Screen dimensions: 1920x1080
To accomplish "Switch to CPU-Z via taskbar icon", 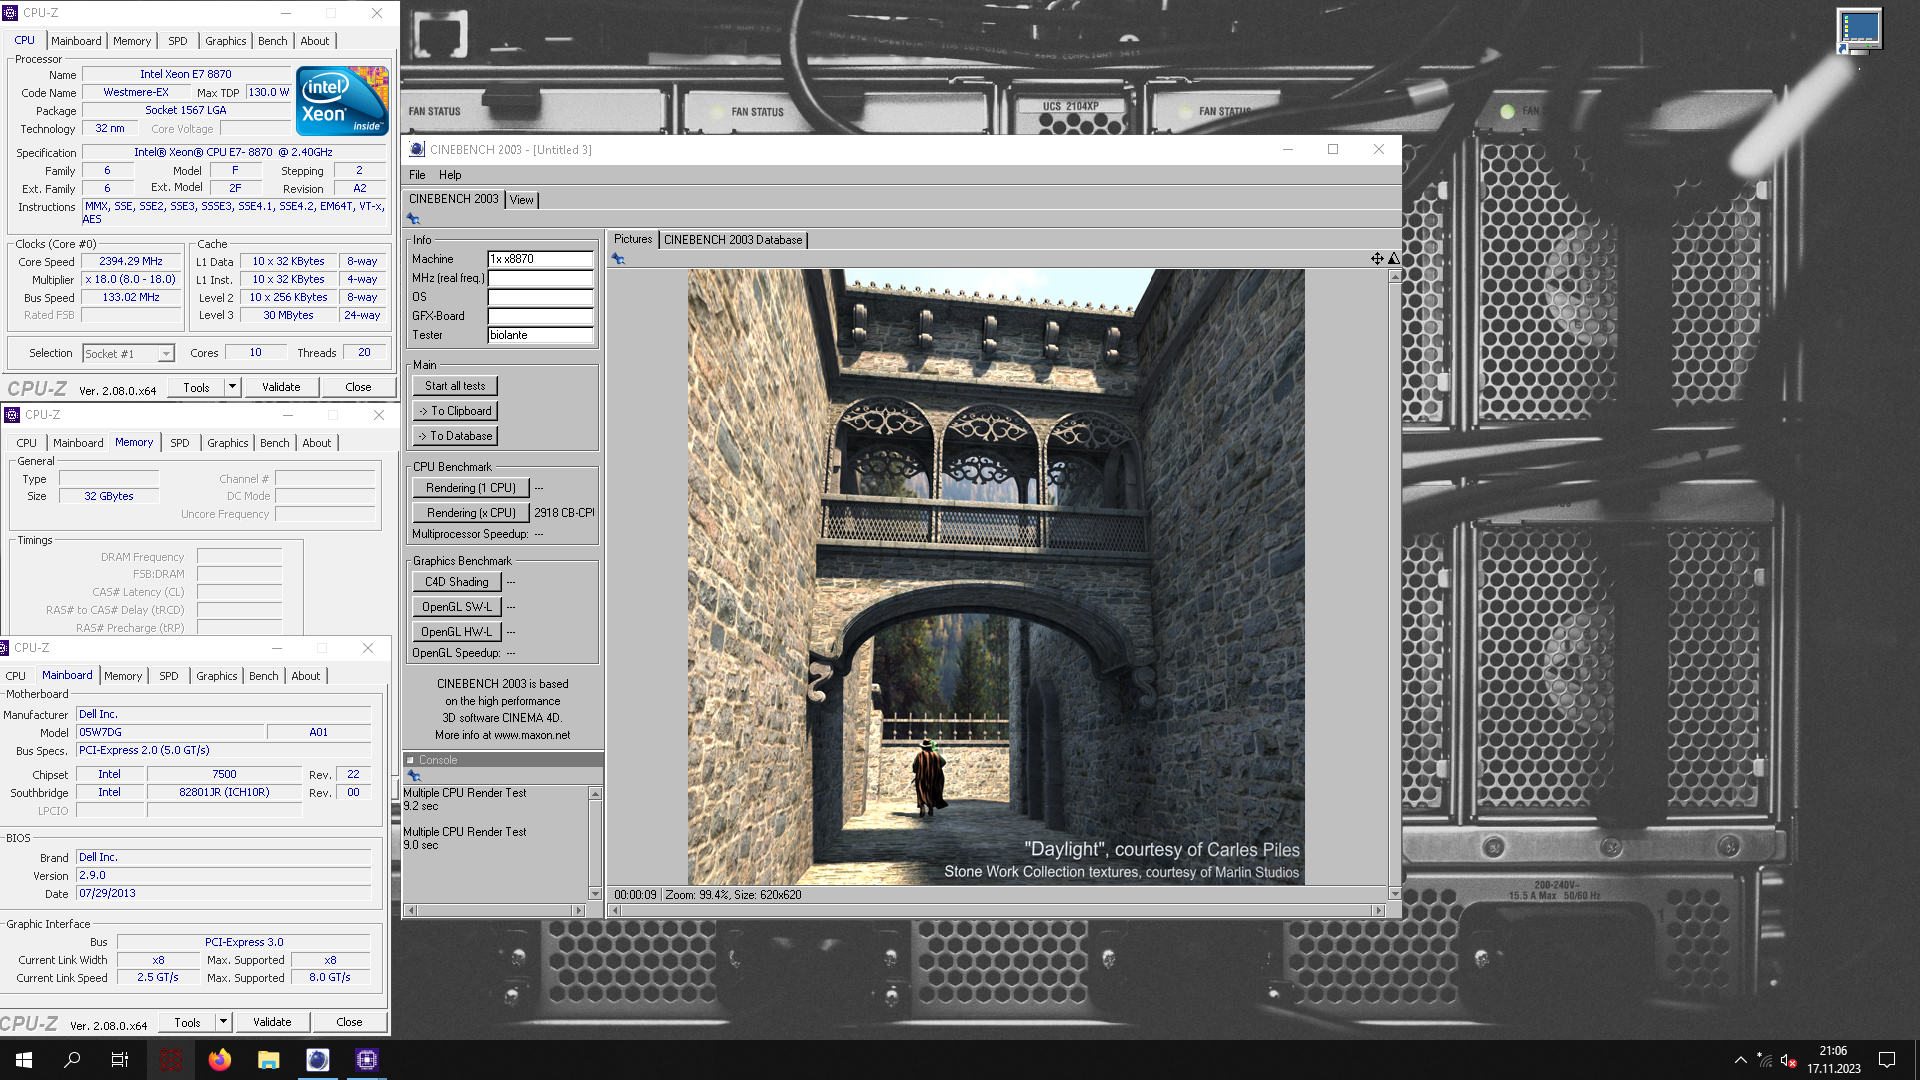I will tap(366, 1060).
